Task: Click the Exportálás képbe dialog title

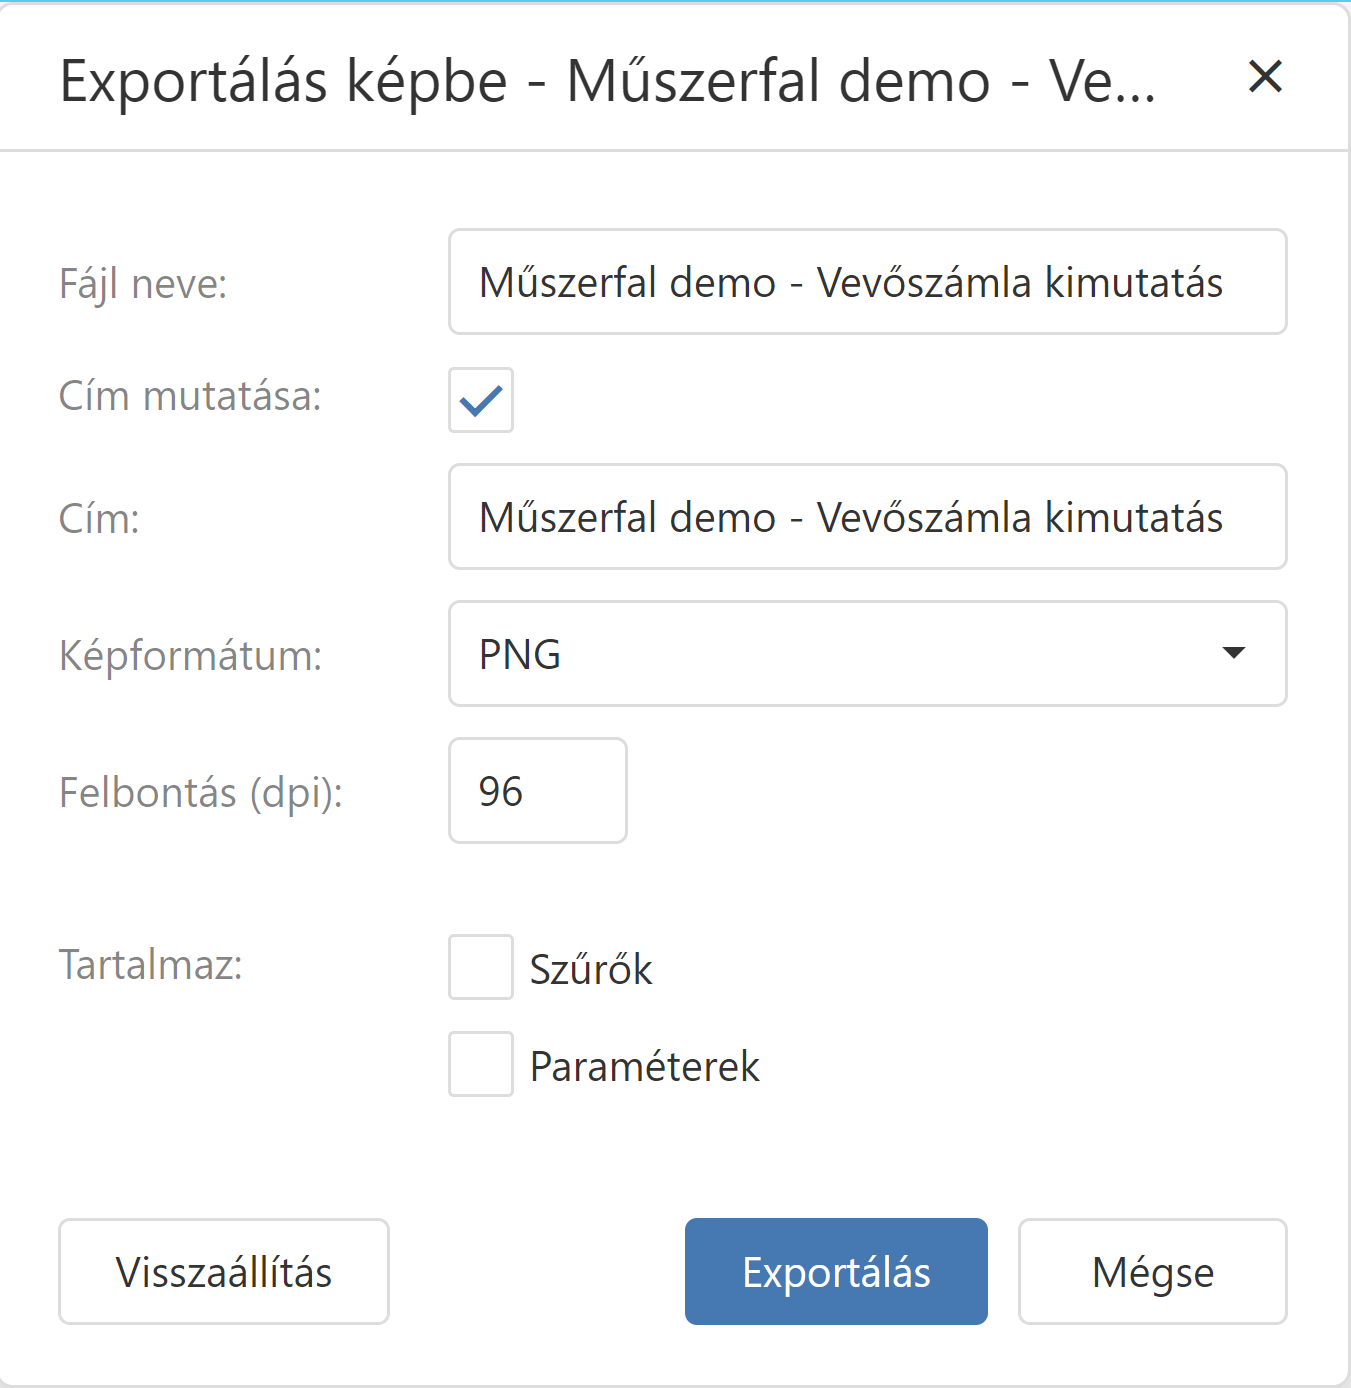Action: coord(607,81)
